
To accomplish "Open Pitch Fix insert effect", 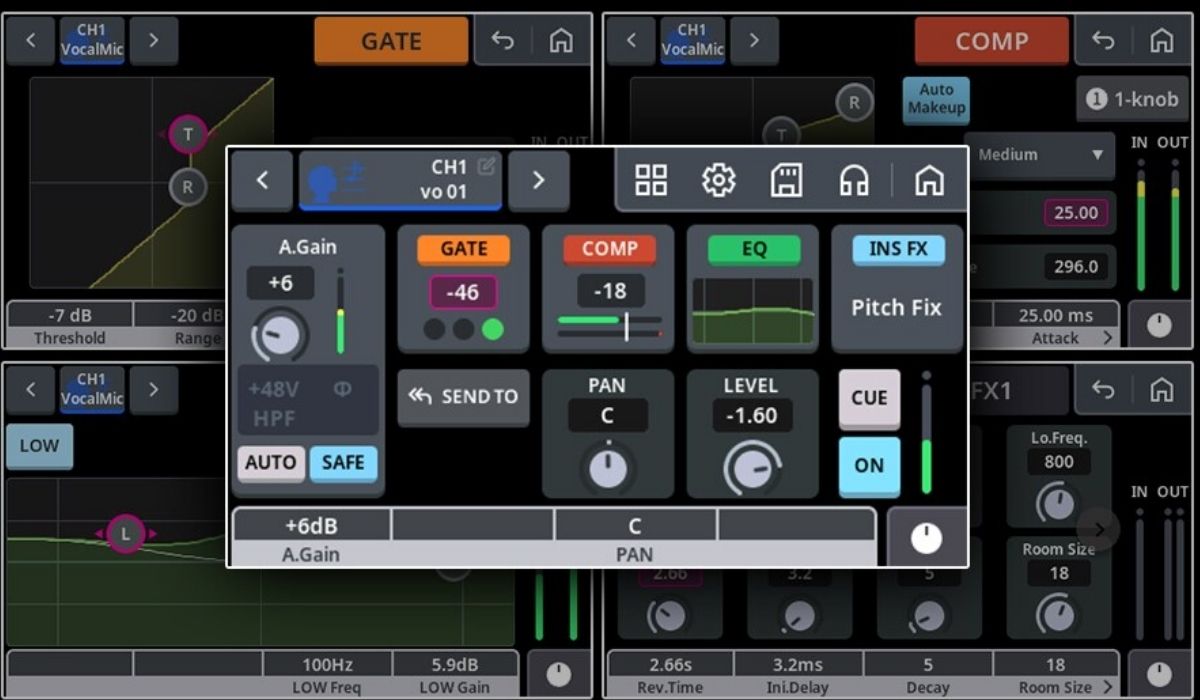I will [897, 307].
